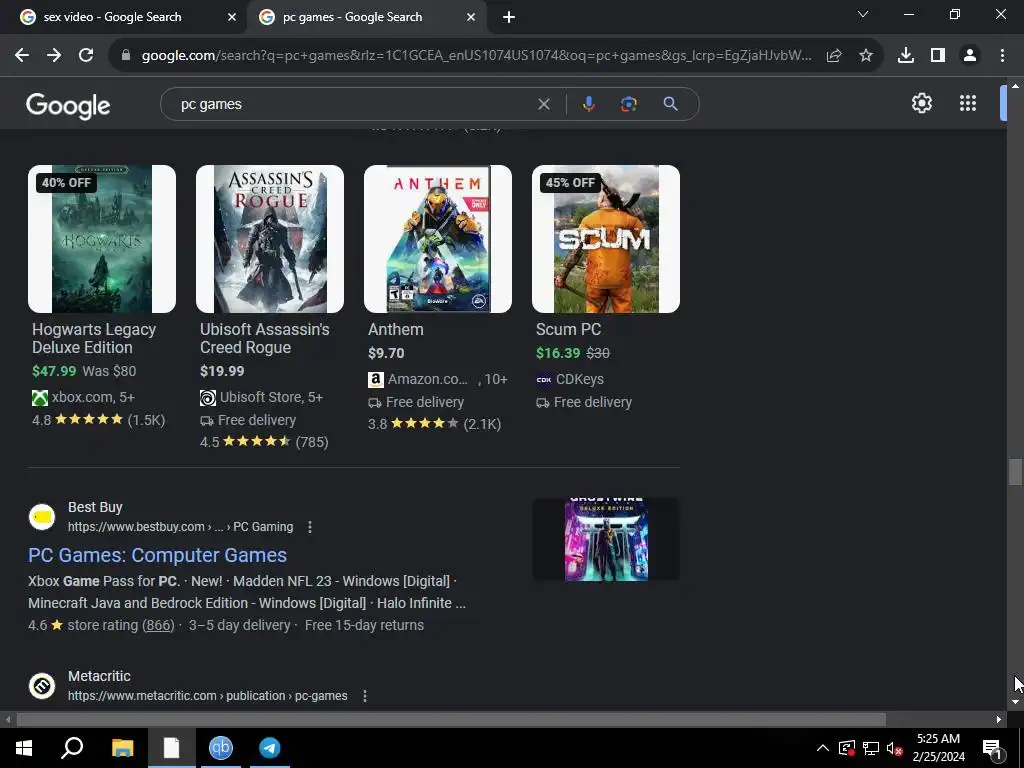The image size is (1024, 768).
Task: Open the white document app on the taskbar
Action: pyautogui.click(x=171, y=748)
